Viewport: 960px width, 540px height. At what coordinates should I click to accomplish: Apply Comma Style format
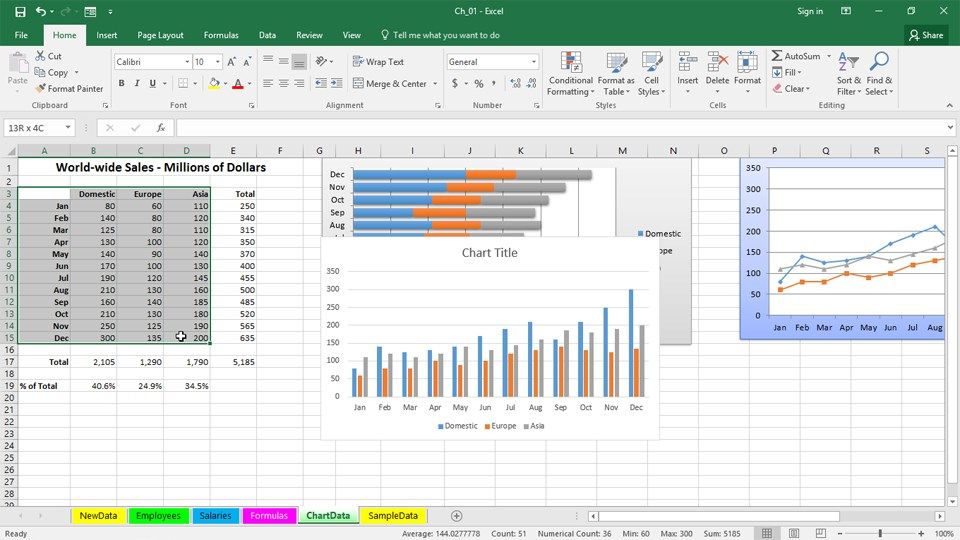(x=494, y=83)
